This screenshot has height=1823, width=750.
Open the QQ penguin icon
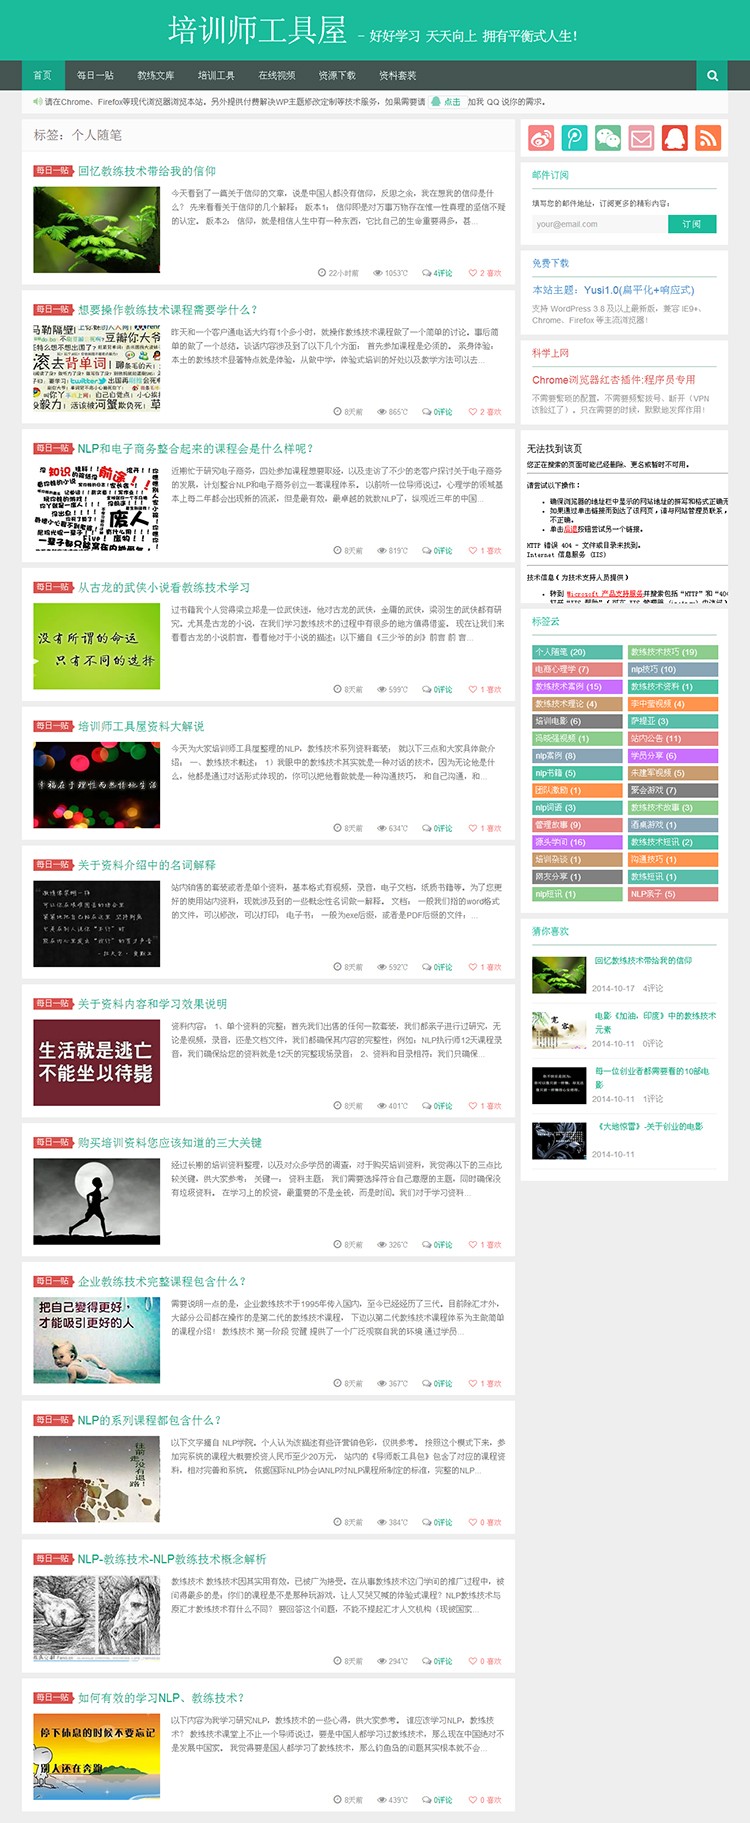click(x=675, y=138)
